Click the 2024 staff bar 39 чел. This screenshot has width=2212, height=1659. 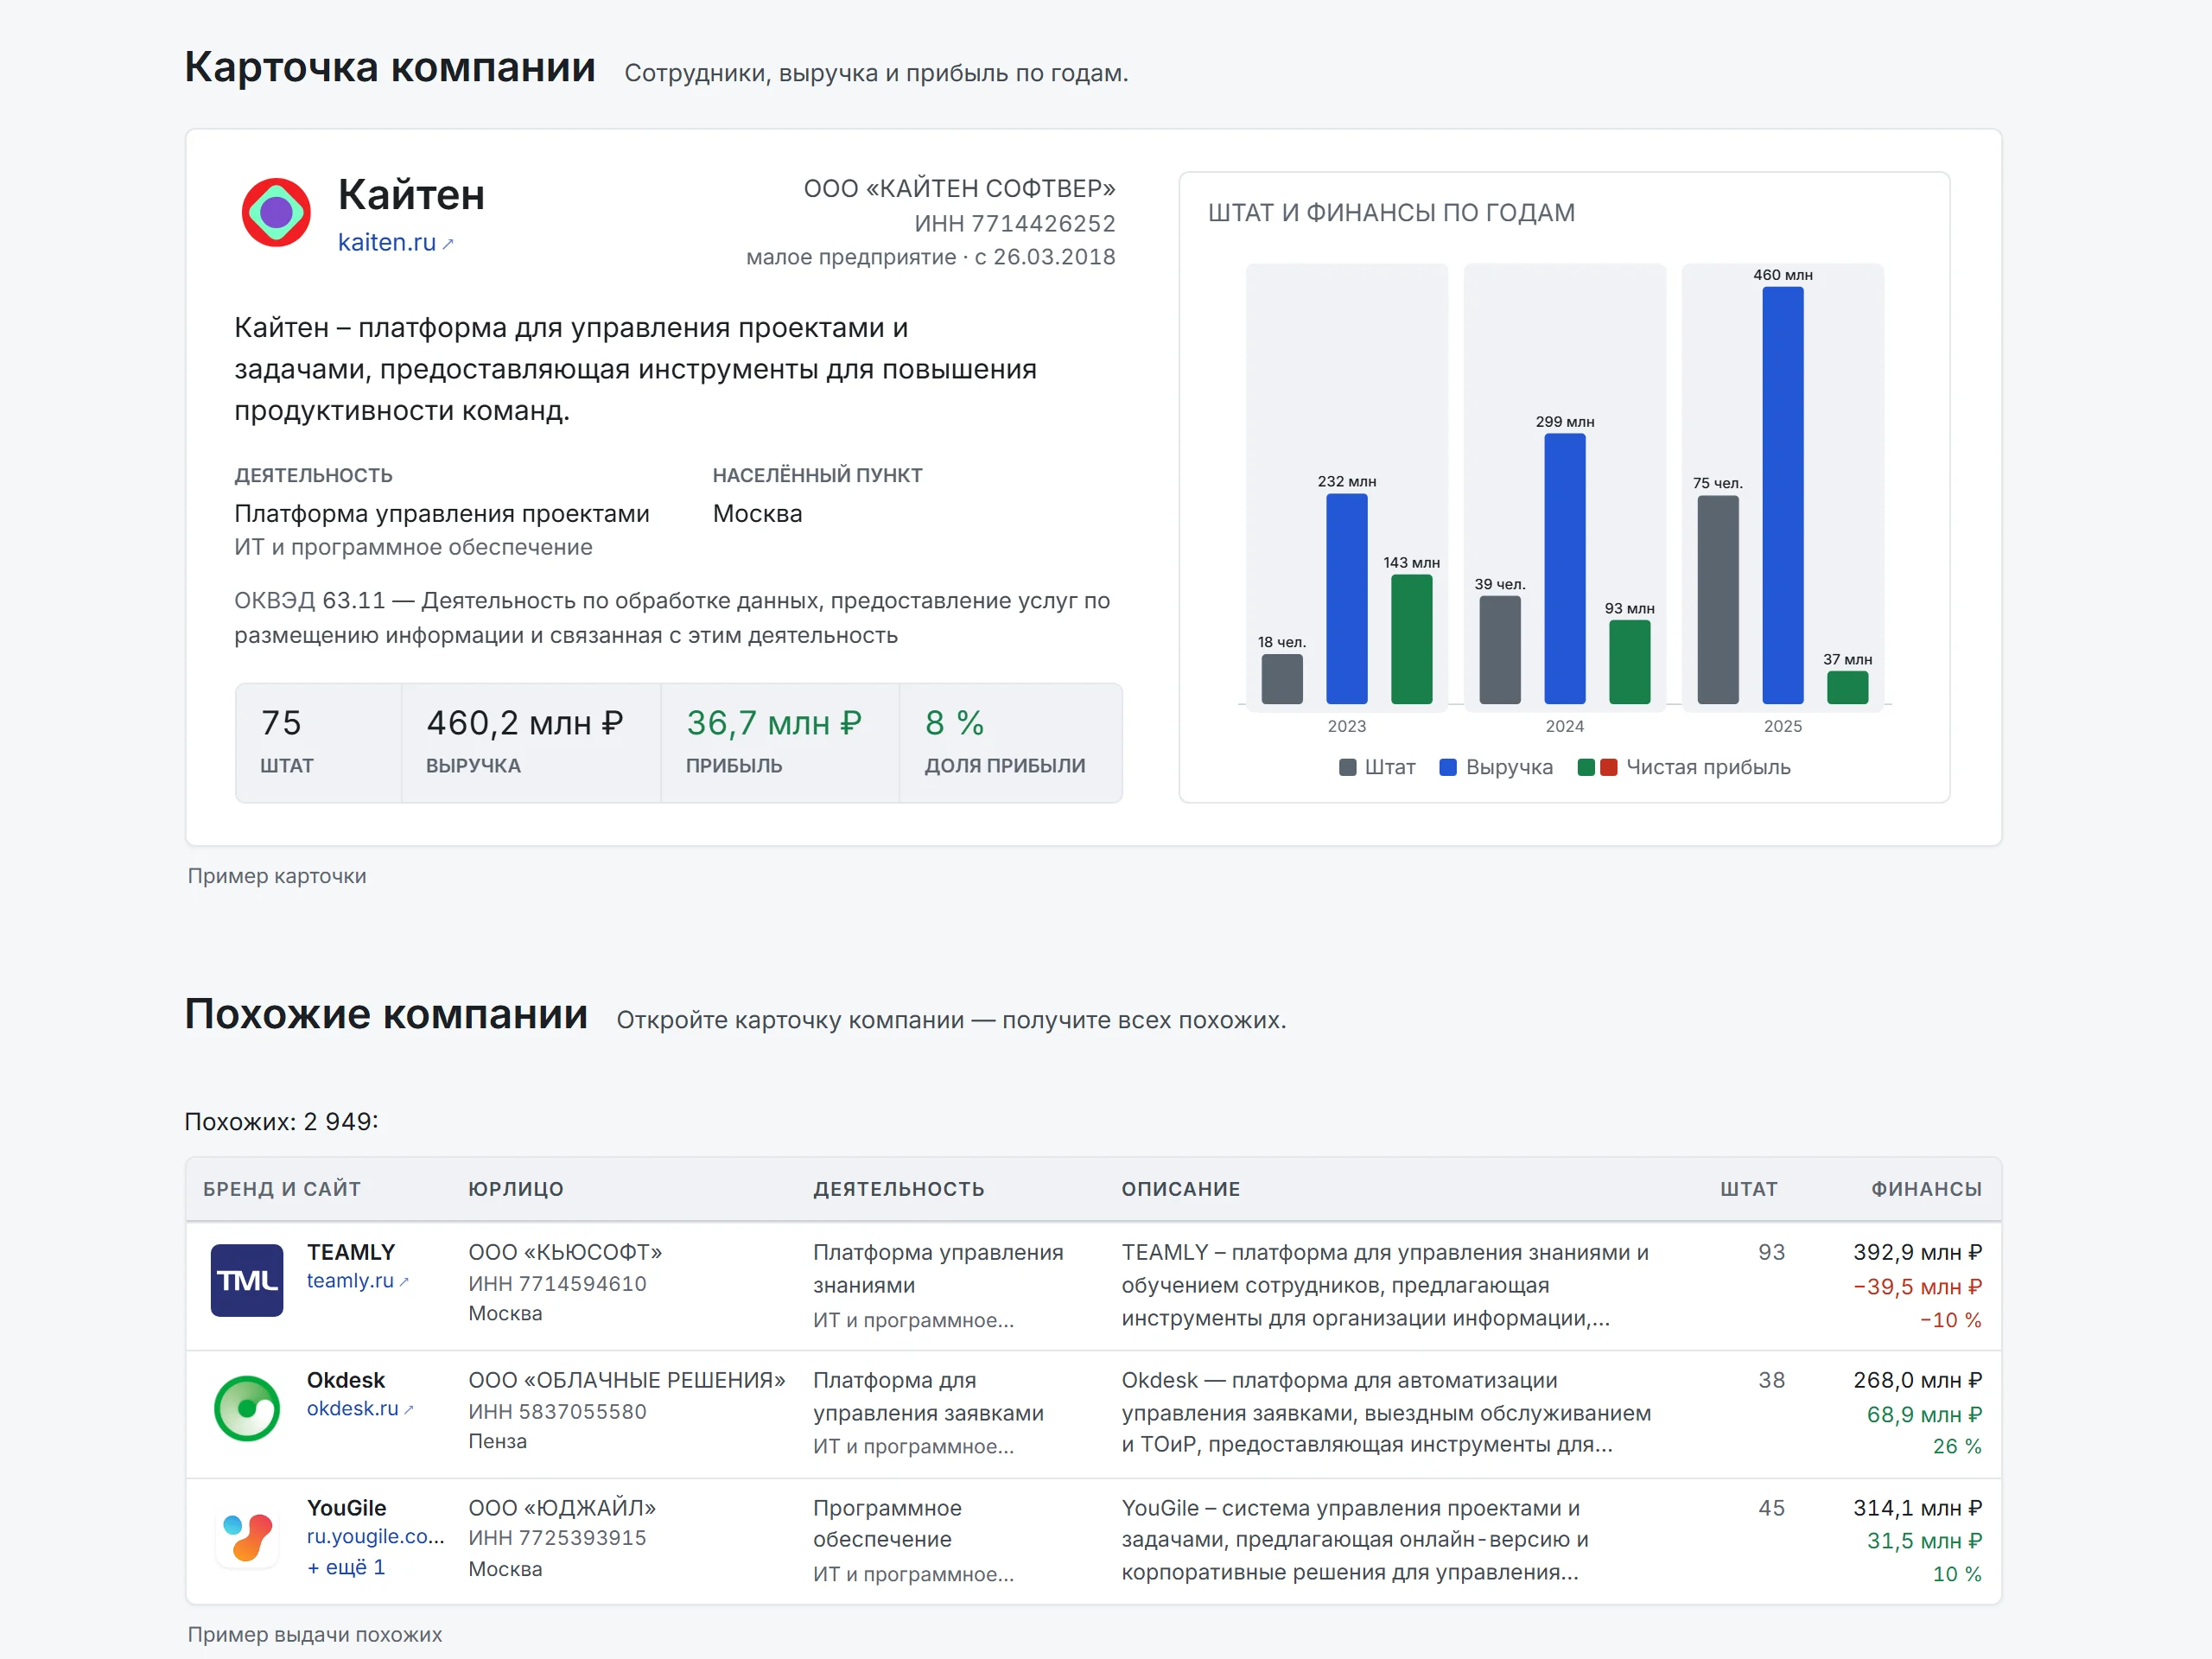[1499, 650]
